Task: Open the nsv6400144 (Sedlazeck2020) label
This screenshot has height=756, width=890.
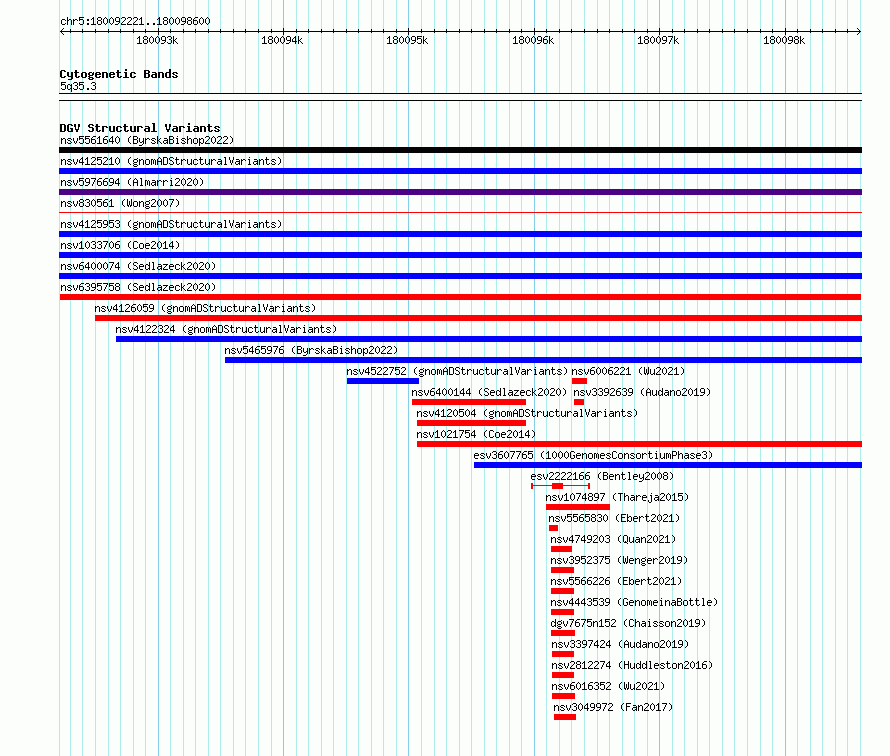Action: (489, 392)
